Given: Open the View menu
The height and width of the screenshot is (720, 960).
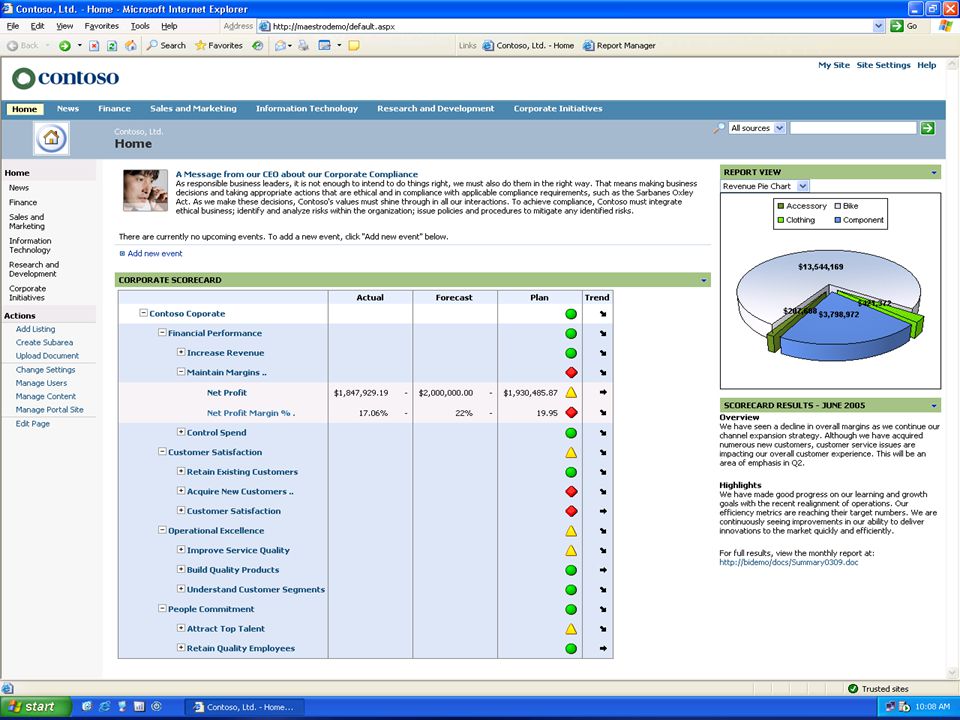Looking at the screenshot, I should 64,26.
